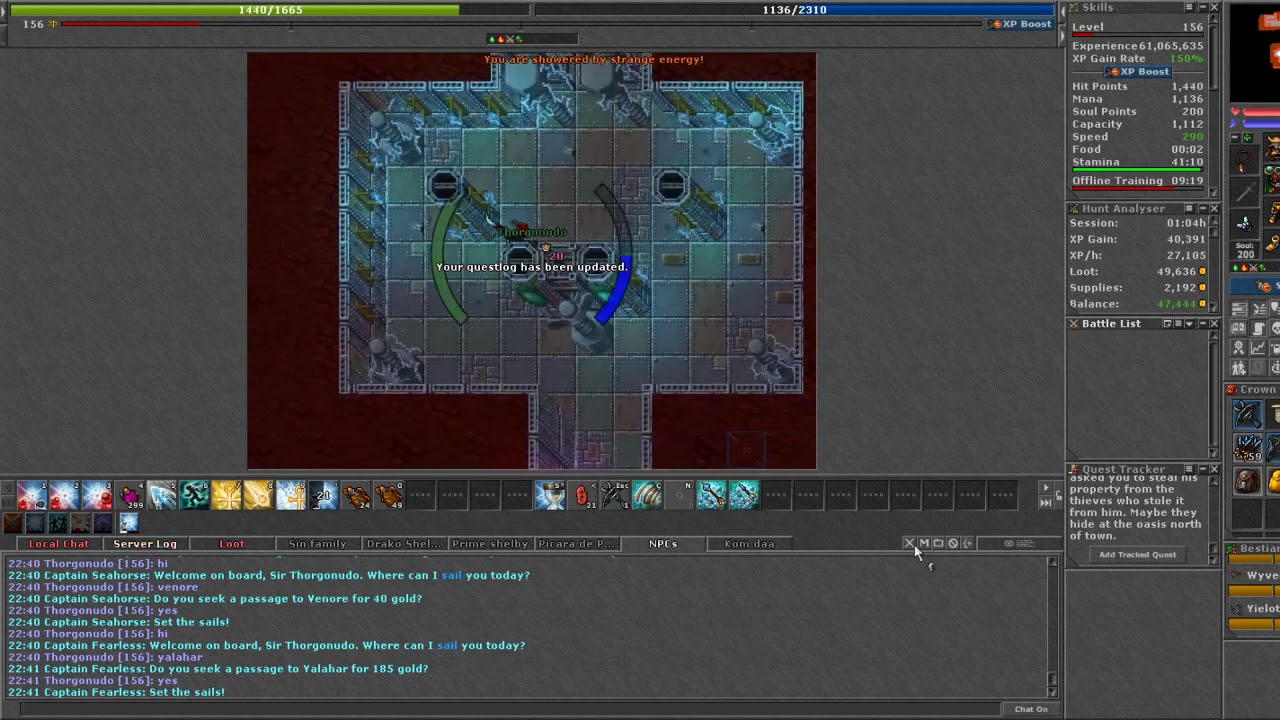
Task: Open the Drako Shel.. chat tab
Action: [403, 544]
